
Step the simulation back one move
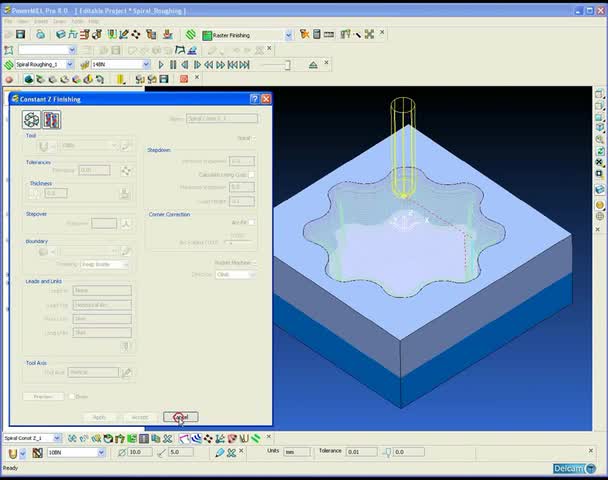click(x=185, y=65)
